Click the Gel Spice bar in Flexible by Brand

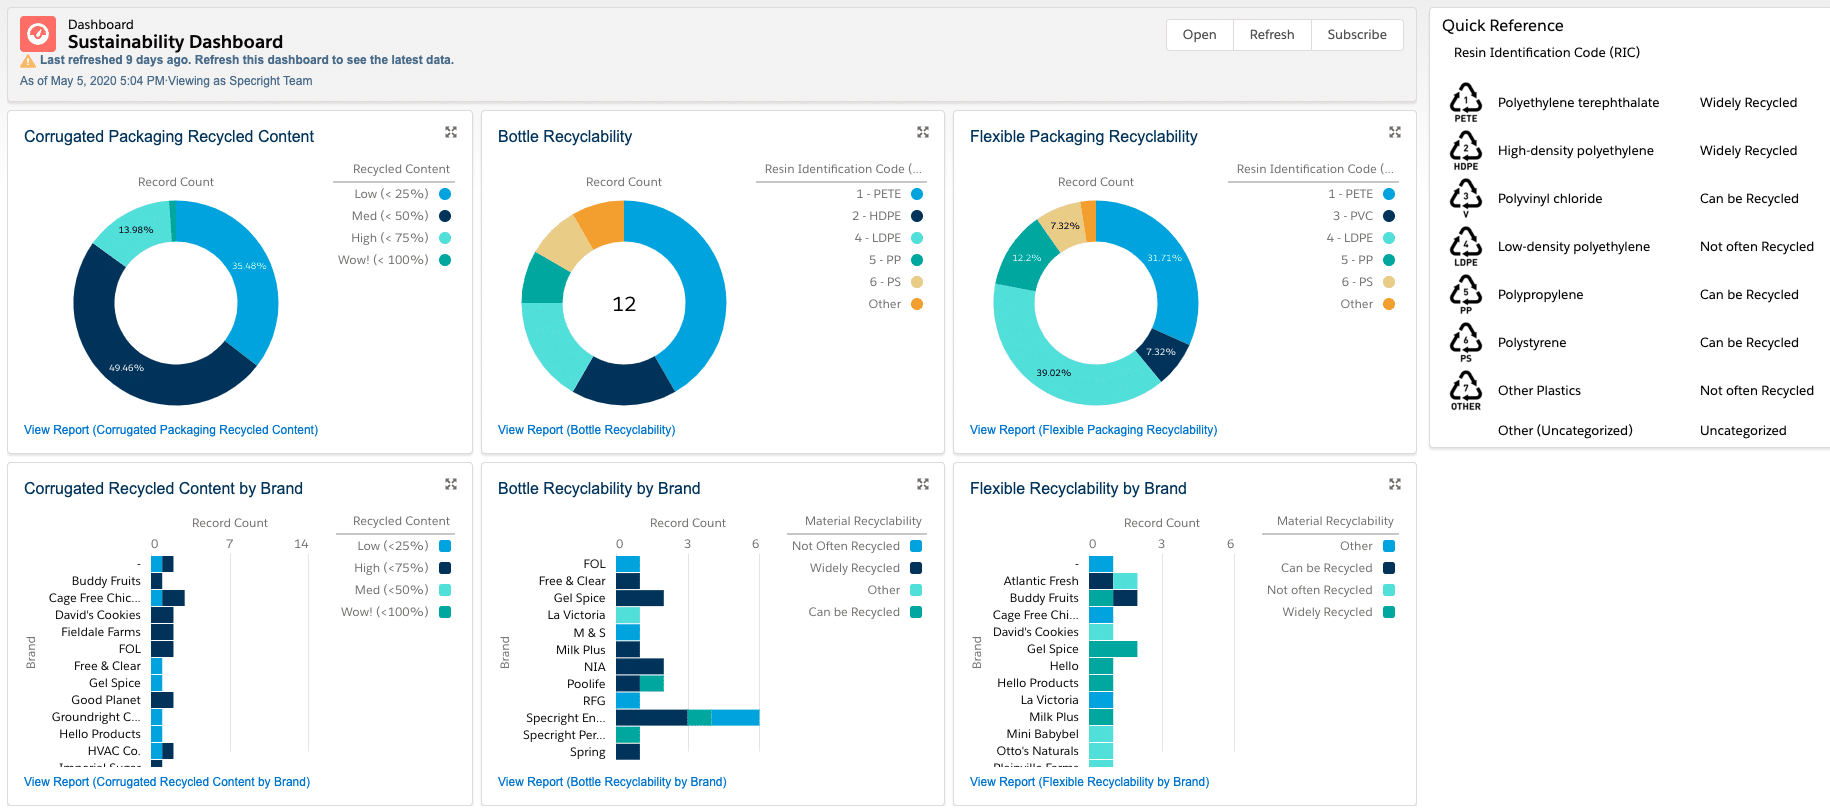1113,649
